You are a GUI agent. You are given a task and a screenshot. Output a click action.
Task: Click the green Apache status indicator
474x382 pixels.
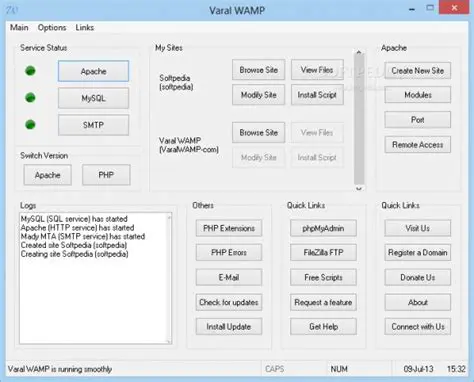pos(30,71)
